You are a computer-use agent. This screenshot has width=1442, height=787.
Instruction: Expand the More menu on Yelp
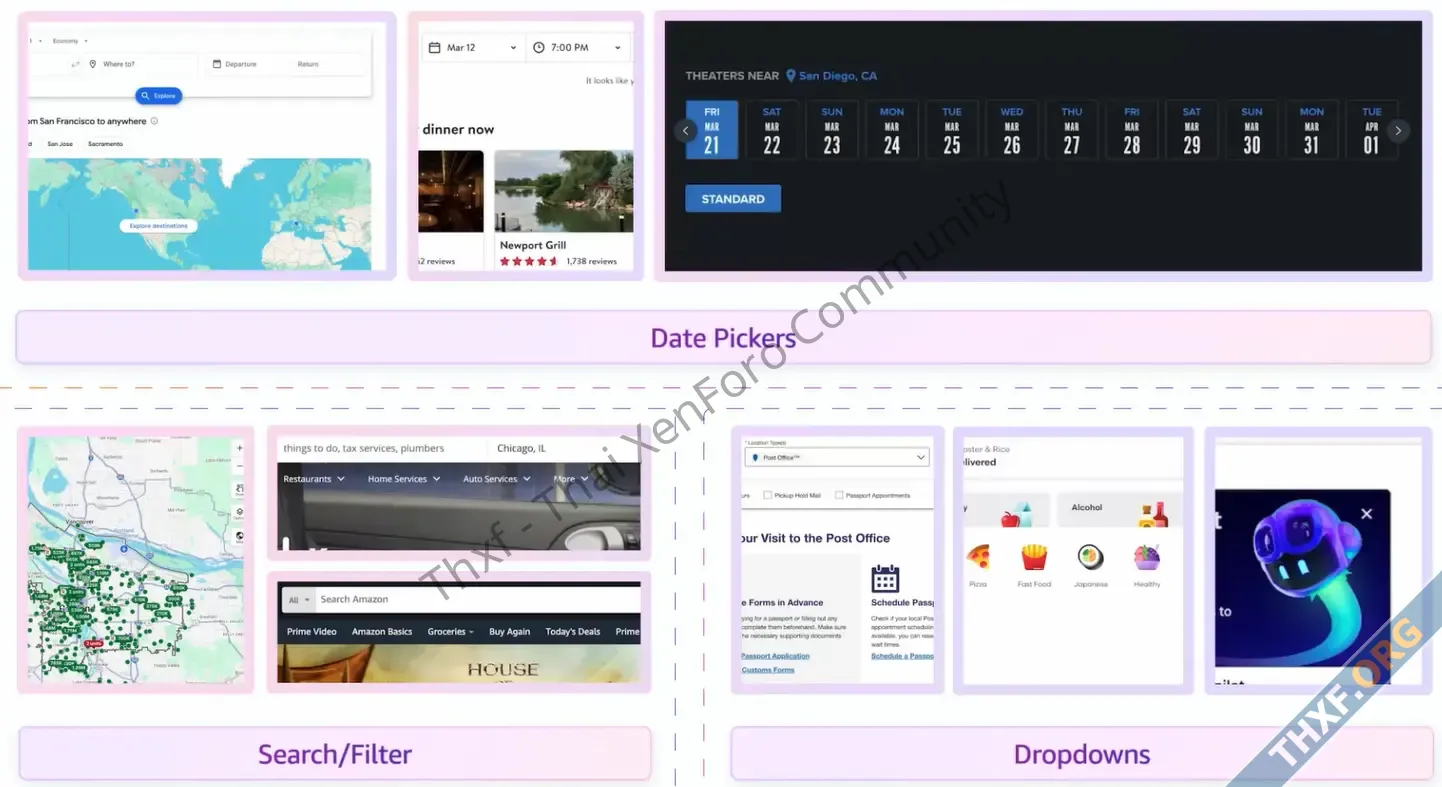click(x=571, y=479)
